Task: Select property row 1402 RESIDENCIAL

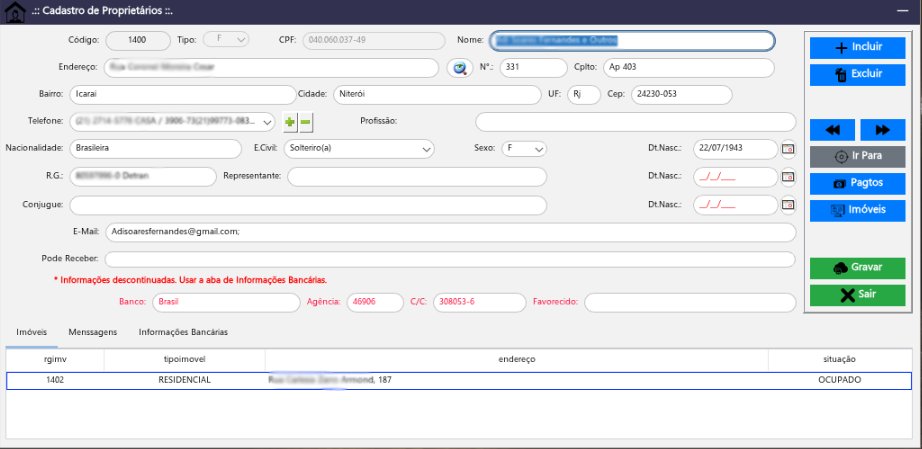Action: (x=458, y=380)
